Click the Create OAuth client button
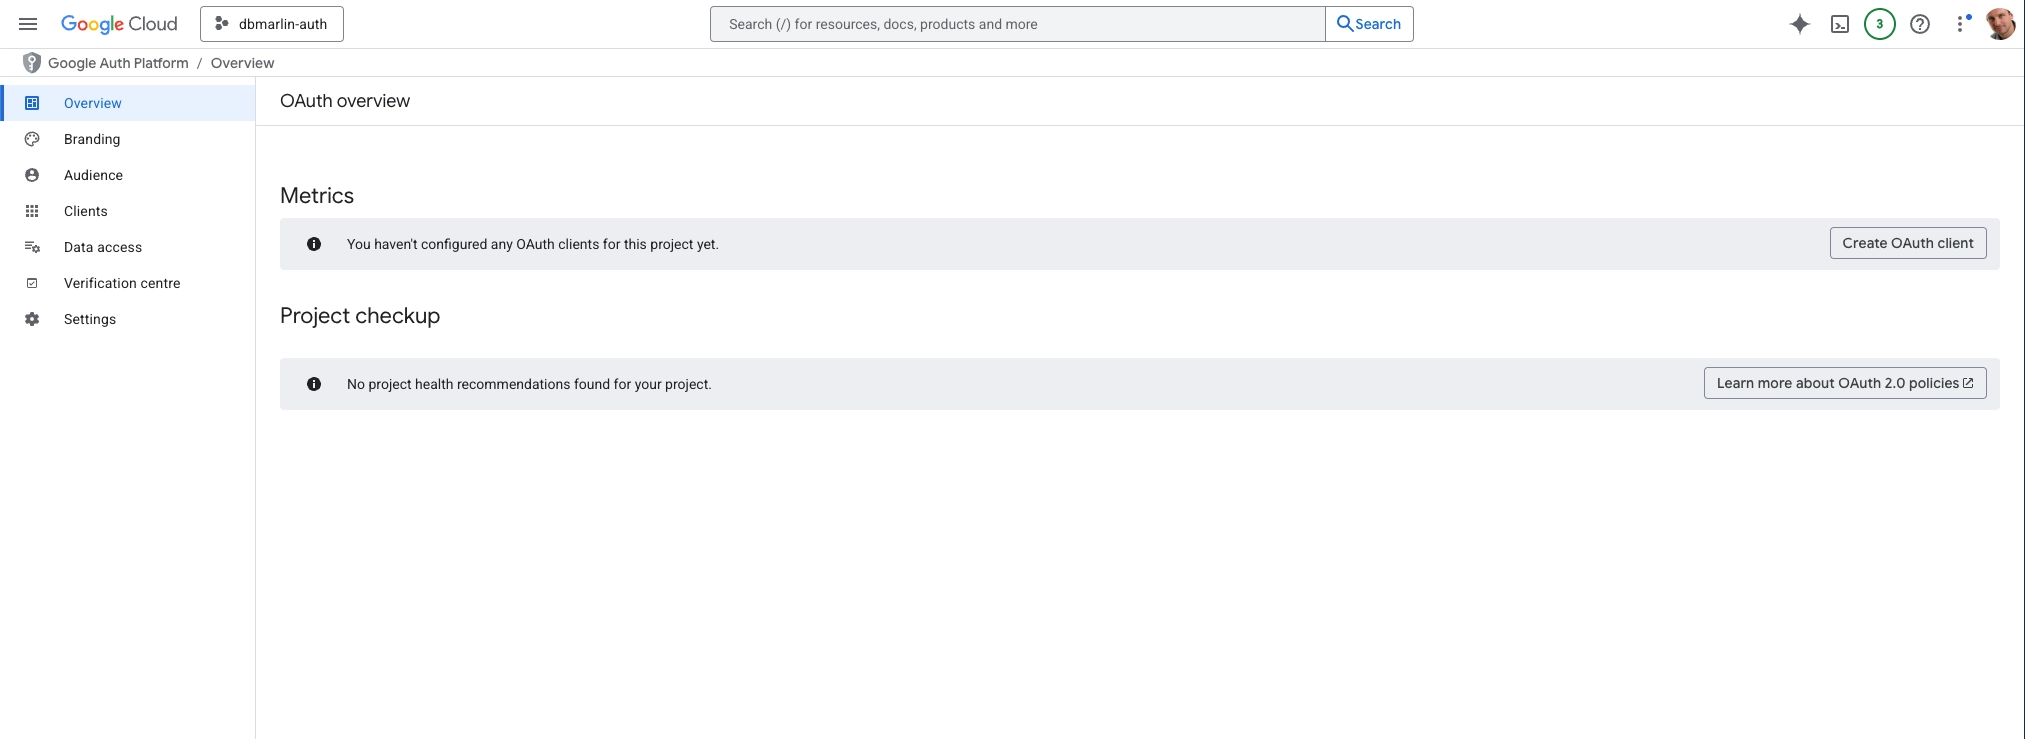This screenshot has height=739, width=2025. [x=1907, y=243]
